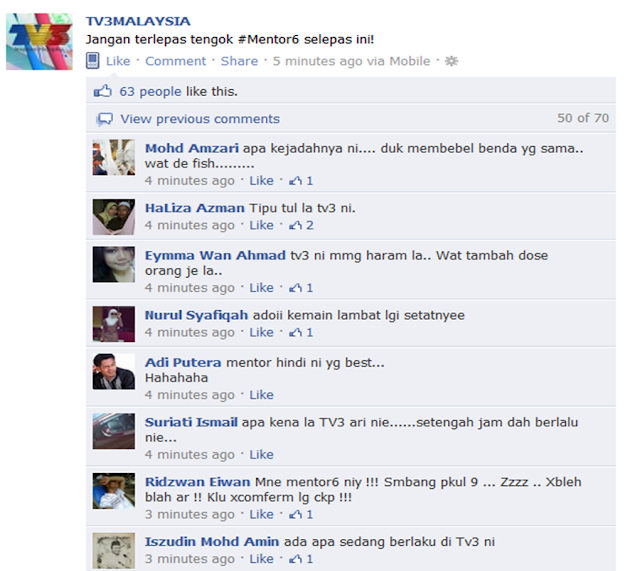Click the mobile phone icon under the post

[93, 61]
